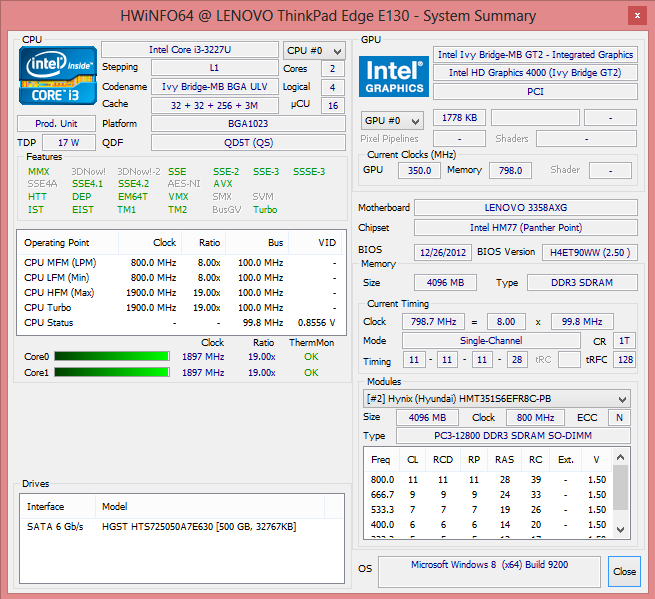Click the Freq column header in timings table

point(382,460)
